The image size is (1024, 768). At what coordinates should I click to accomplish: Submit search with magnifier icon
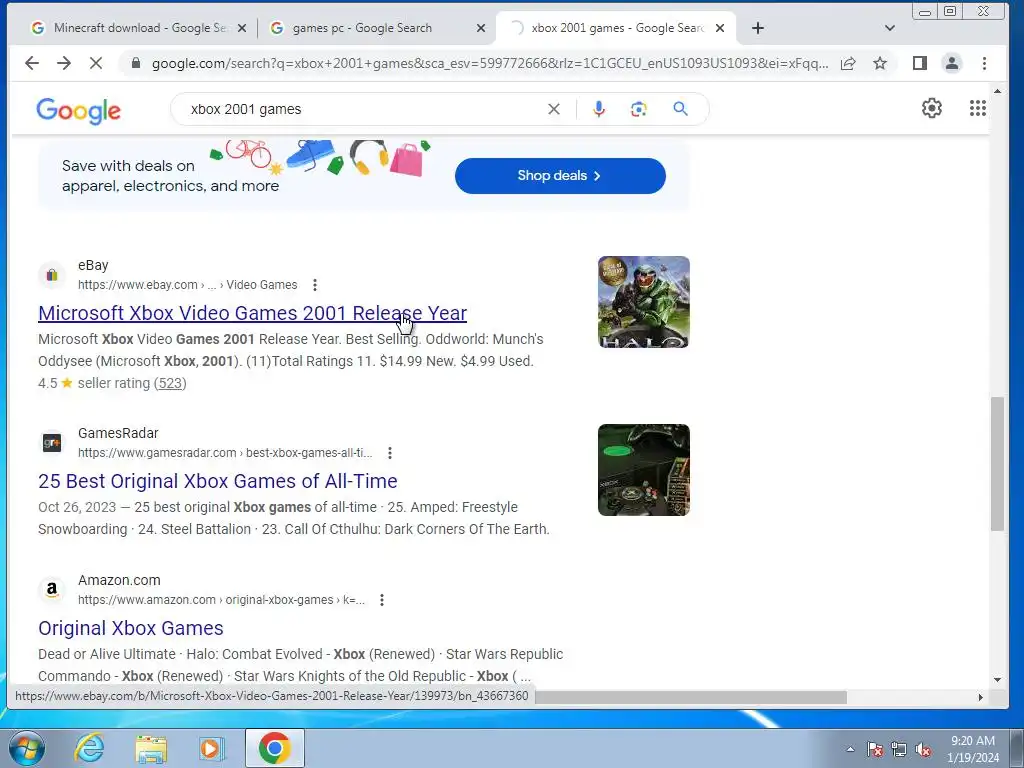pyautogui.click(x=680, y=109)
